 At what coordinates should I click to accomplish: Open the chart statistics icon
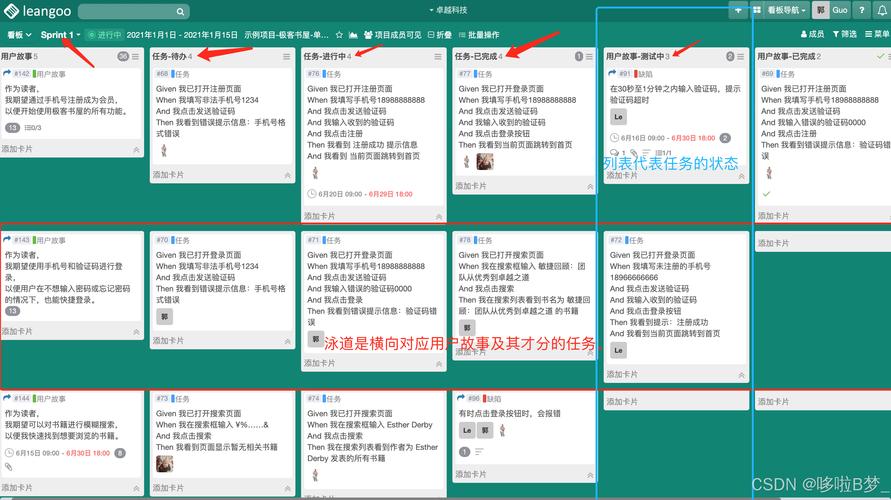pyautogui.click(x=353, y=35)
